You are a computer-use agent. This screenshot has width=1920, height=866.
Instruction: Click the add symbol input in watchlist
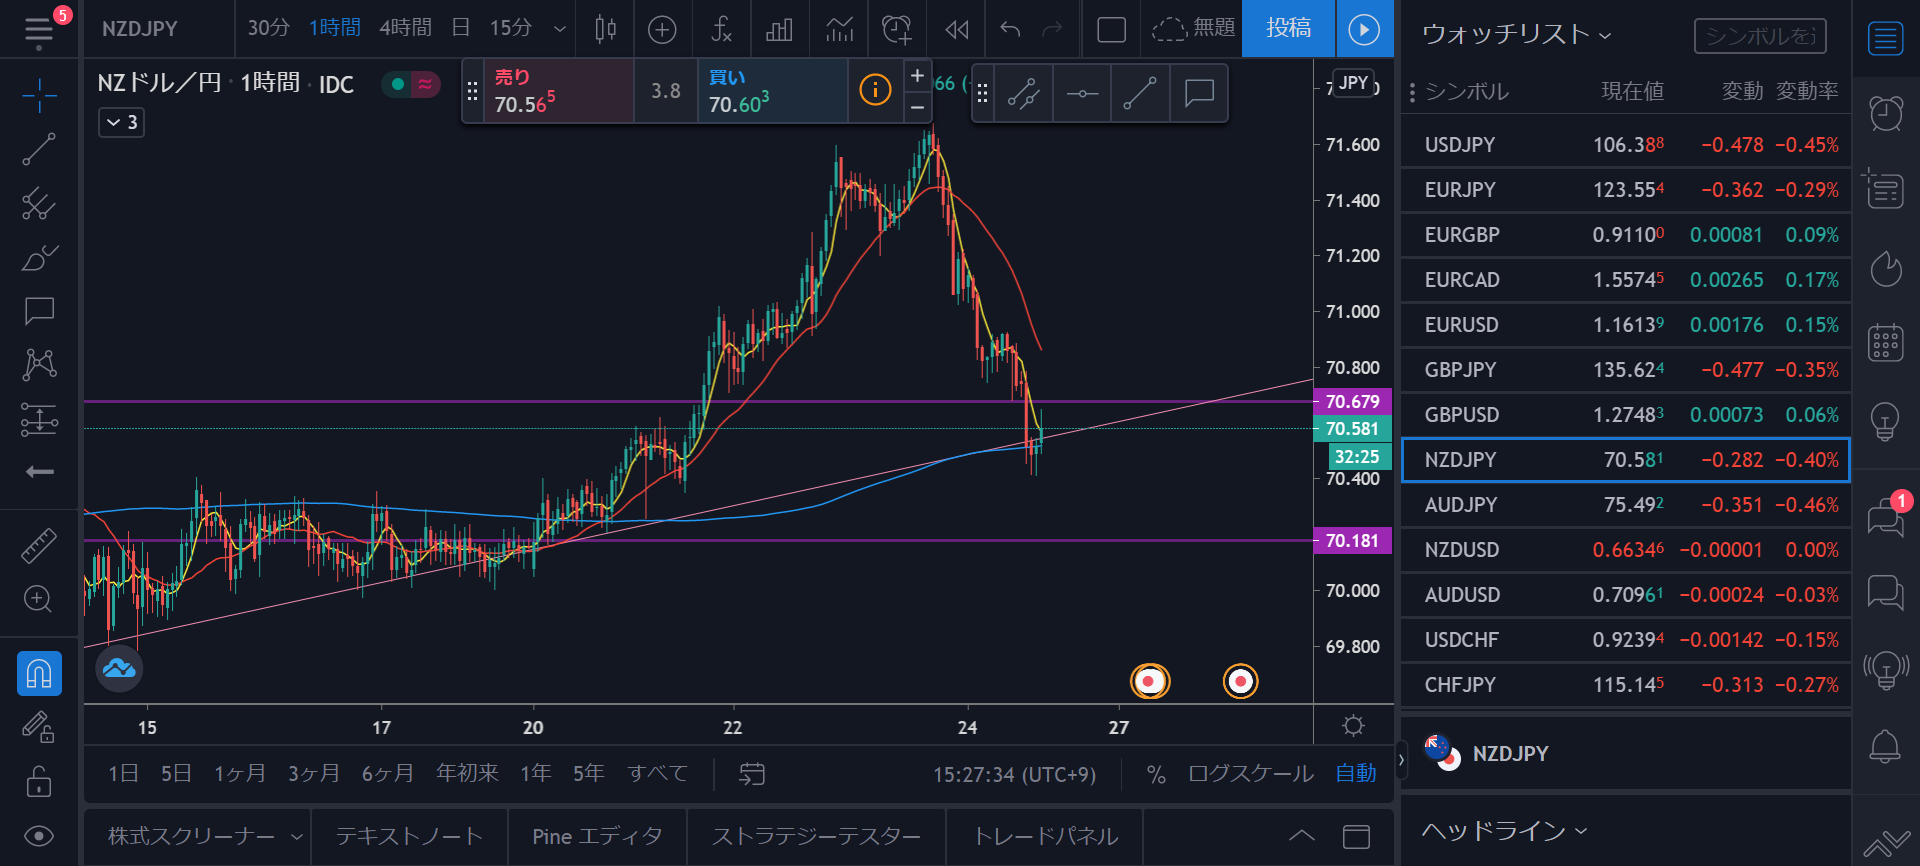tap(1760, 36)
